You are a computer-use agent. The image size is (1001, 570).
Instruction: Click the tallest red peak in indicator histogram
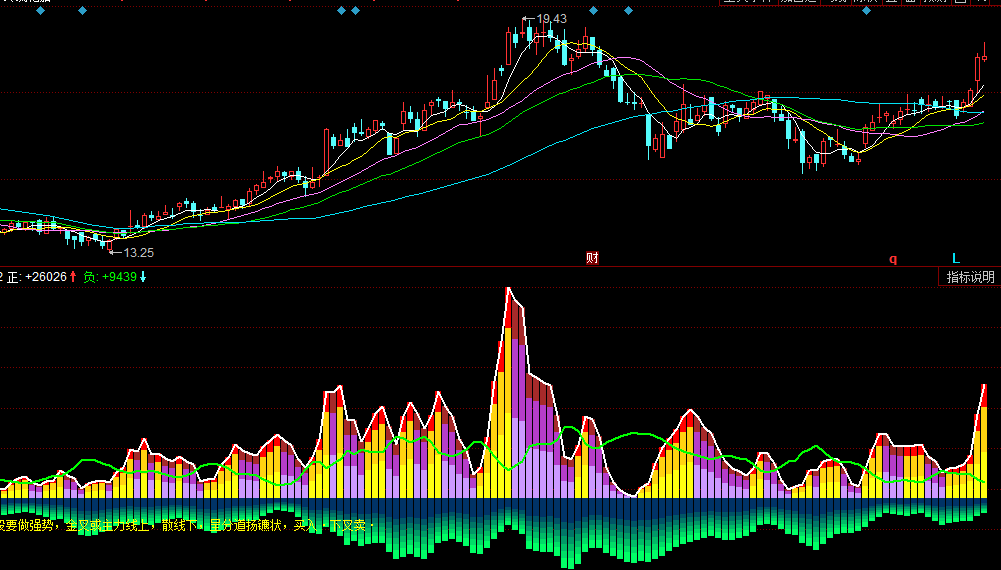[509, 300]
